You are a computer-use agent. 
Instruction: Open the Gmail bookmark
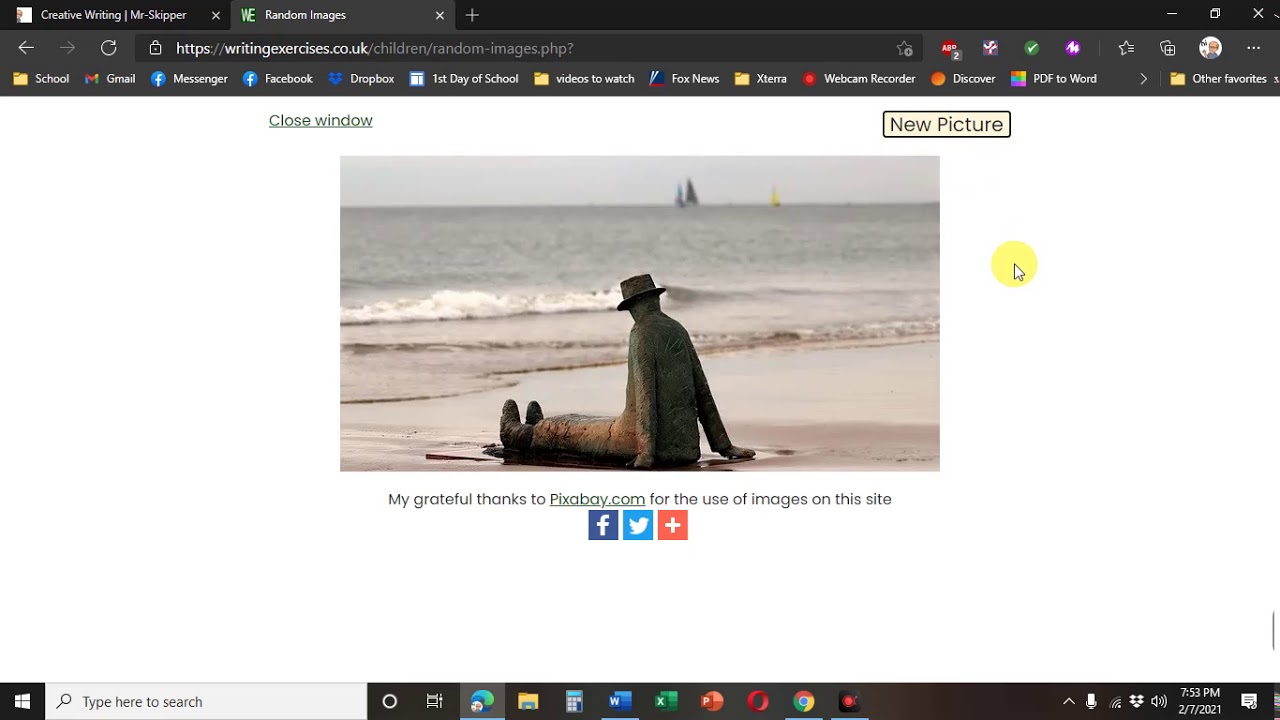coord(110,79)
